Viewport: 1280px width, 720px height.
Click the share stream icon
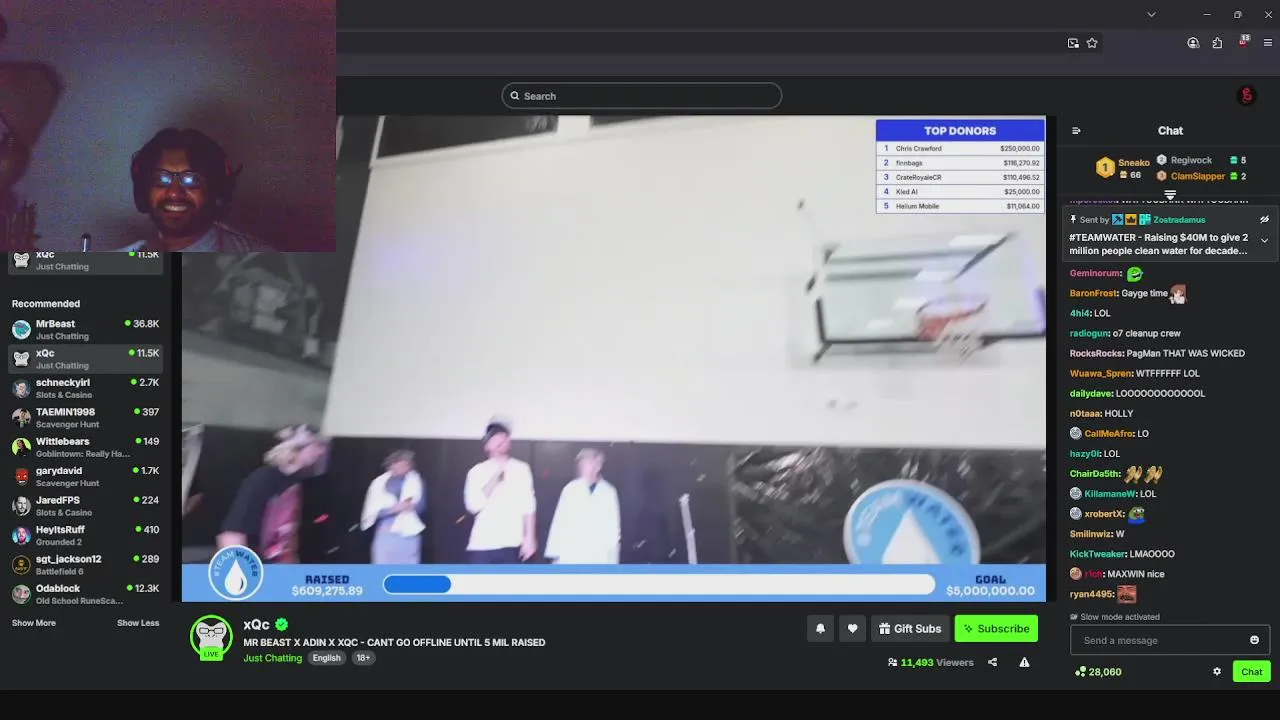pos(992,662)
